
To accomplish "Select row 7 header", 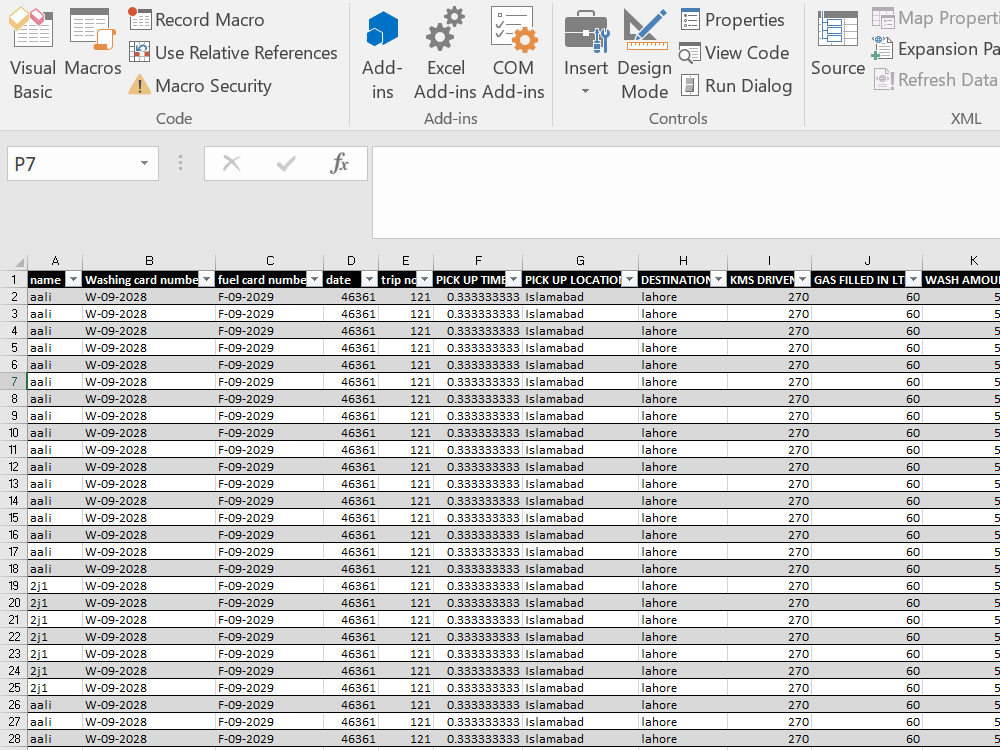I will pos(13,382).
